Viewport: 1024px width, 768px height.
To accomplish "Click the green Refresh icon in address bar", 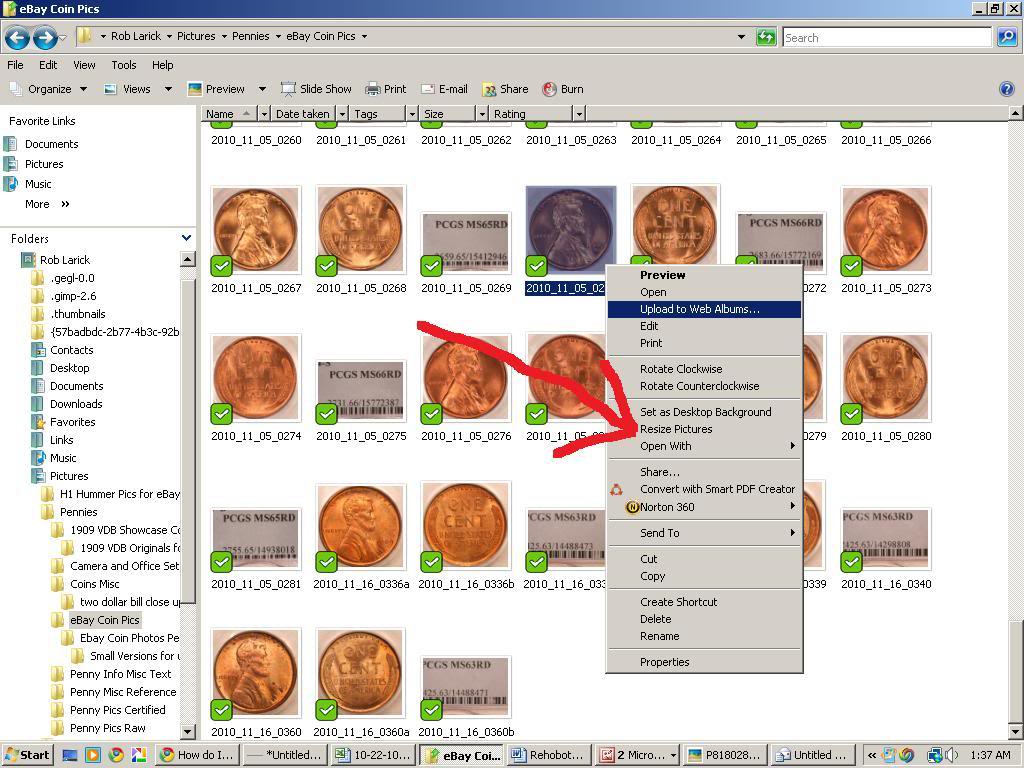I will click(x=765, y=37).
